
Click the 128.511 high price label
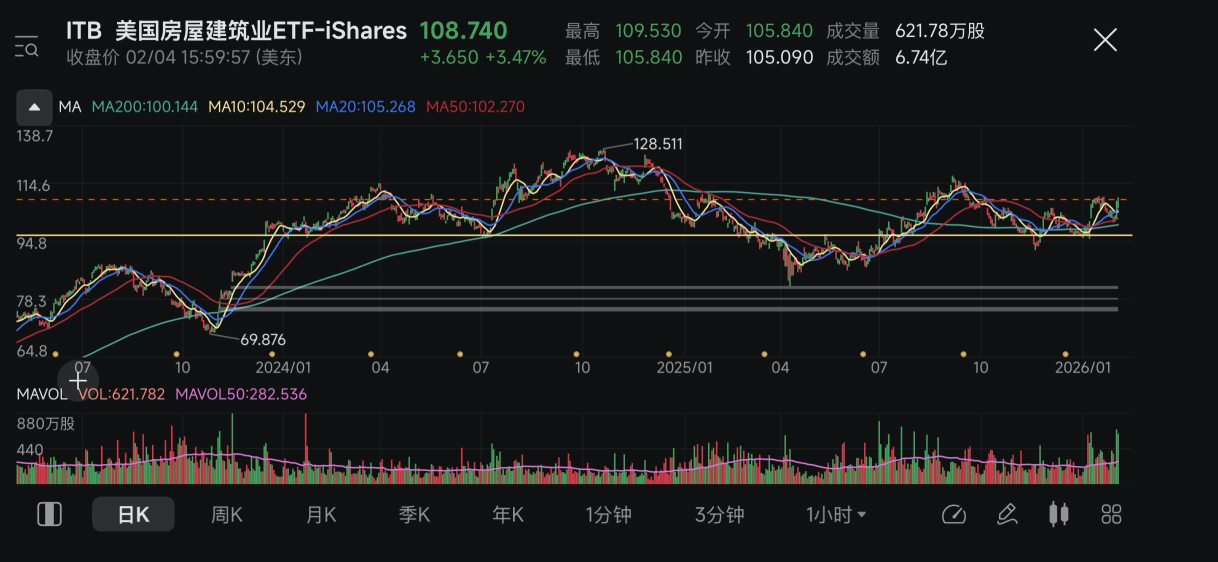pos(658,144)
